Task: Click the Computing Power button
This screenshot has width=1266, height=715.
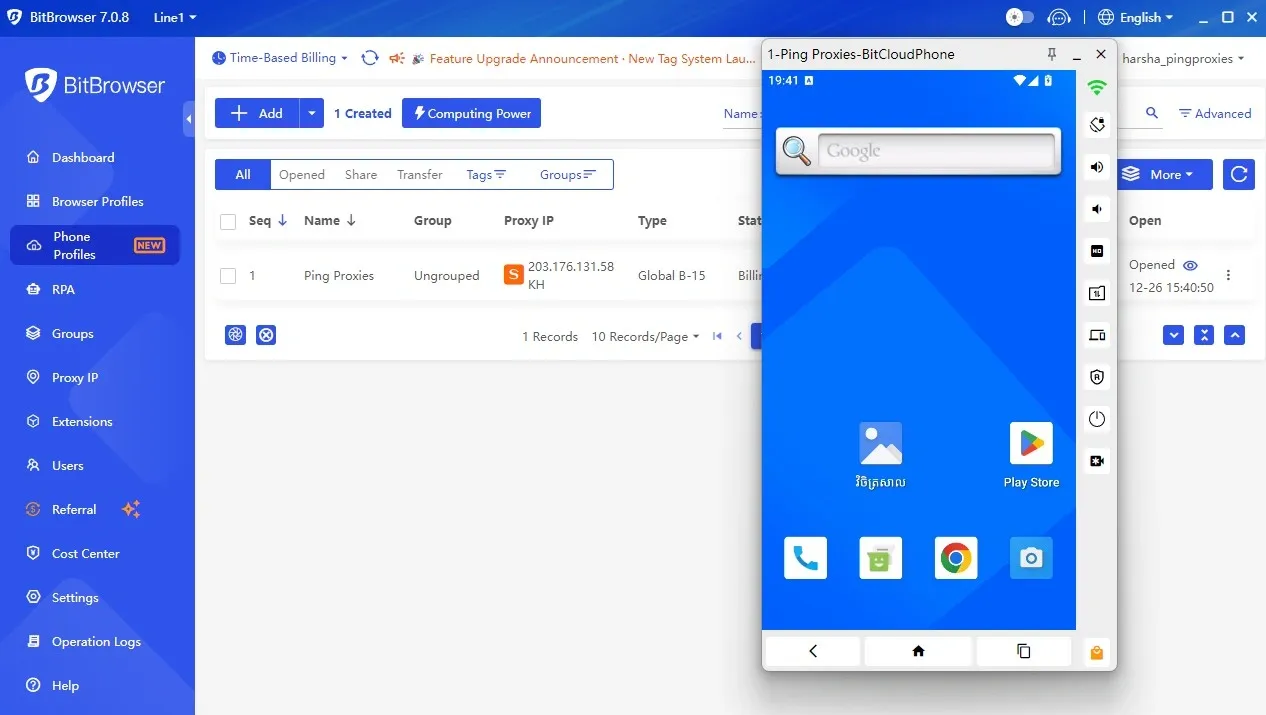Action: (x=471, y=113)
